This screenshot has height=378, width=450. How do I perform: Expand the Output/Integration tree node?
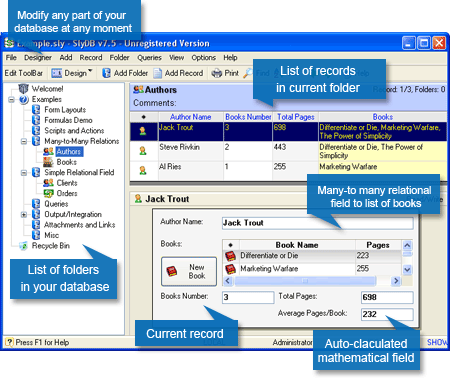point(24,215)
